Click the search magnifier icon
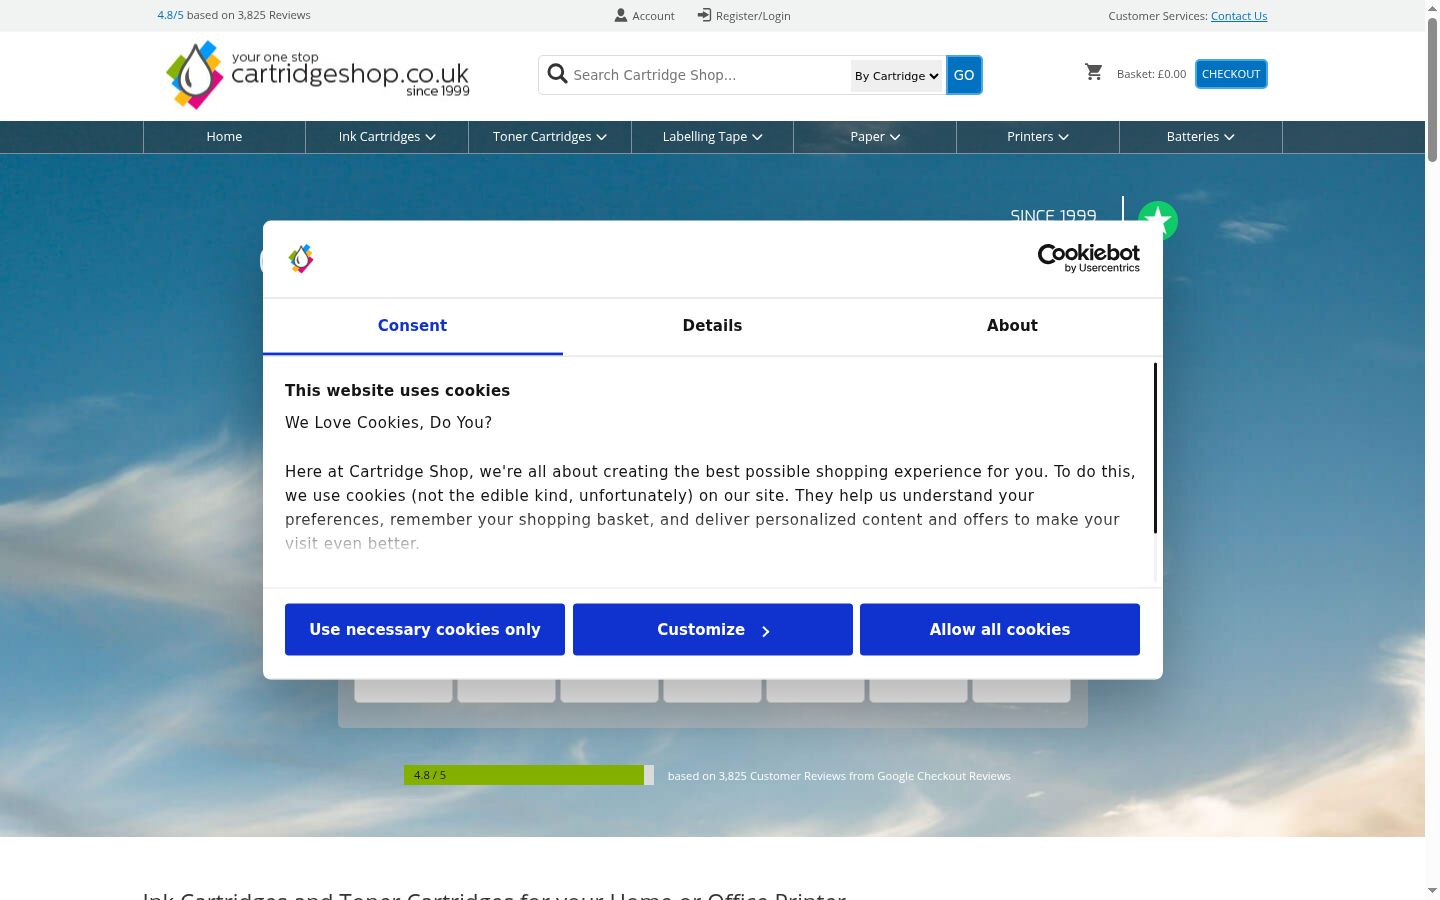The image size is (1440, 900). [x=558, y=74]
